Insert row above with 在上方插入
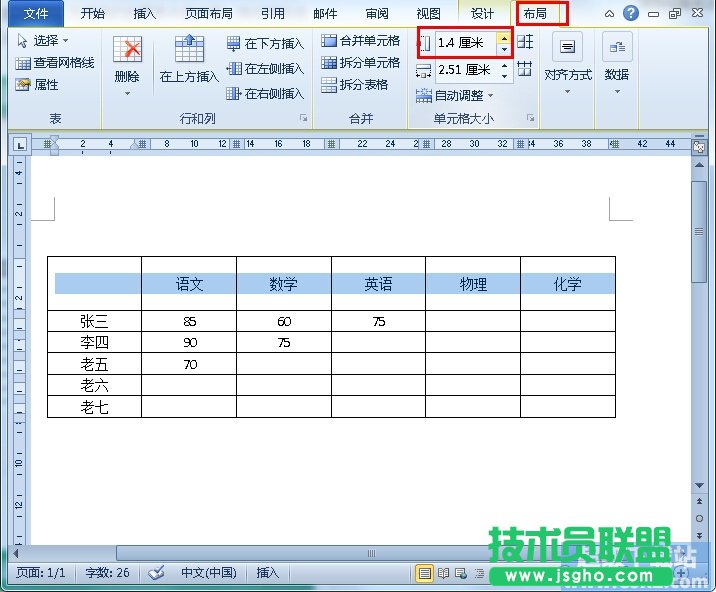Screen dimensions: 716x592 coord(189,52)
